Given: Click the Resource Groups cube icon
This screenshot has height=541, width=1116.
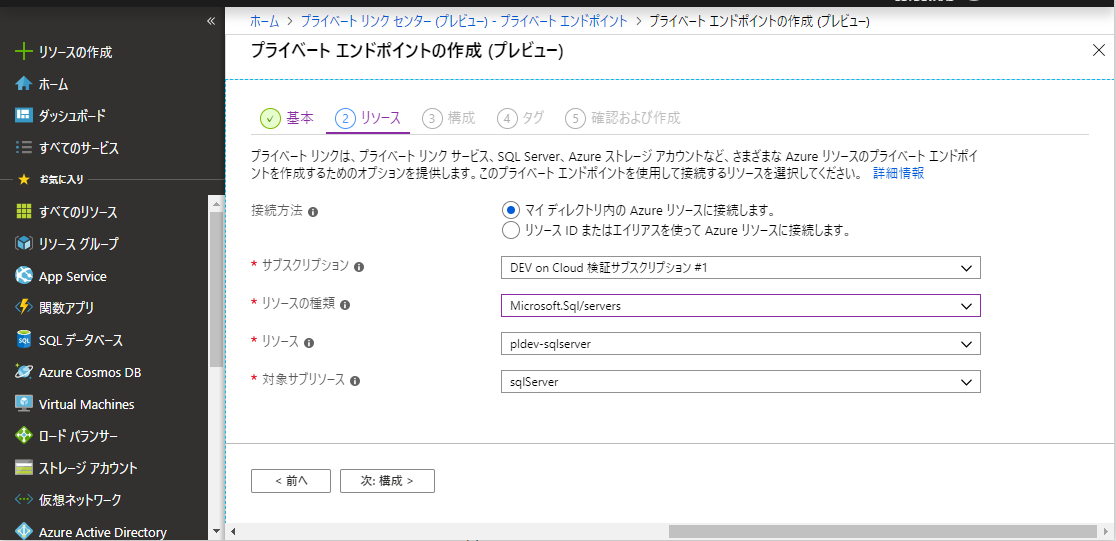Looking at the screenshot, I should click(24, 243).
